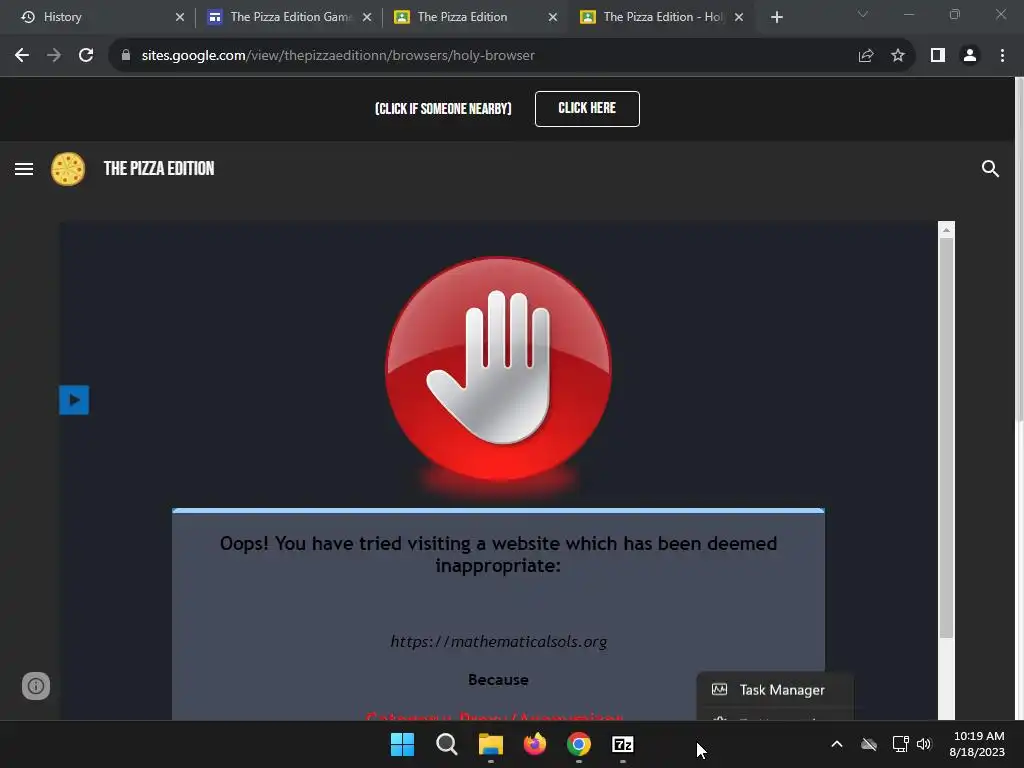Screen dimensions: 1024x768
Task: Open the browser side panel
Action: tap(938, 56)
